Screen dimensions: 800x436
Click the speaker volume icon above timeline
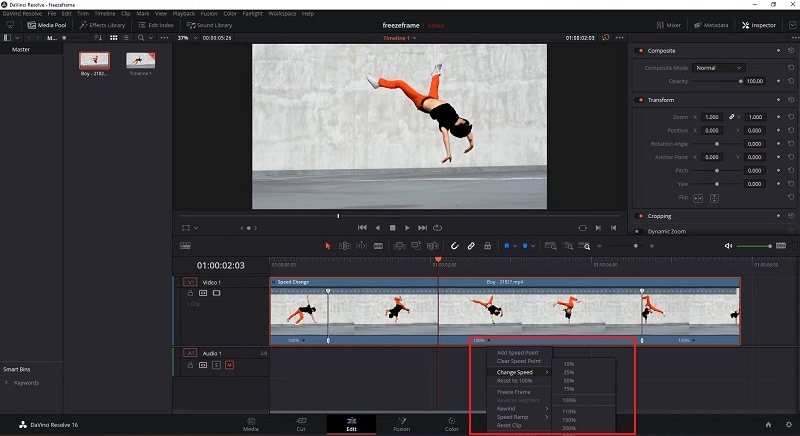(728, 246)
